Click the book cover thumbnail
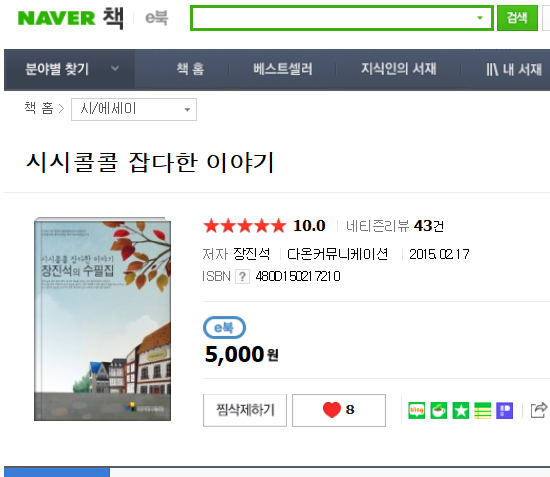550x477 pixels. pos(102,319)
